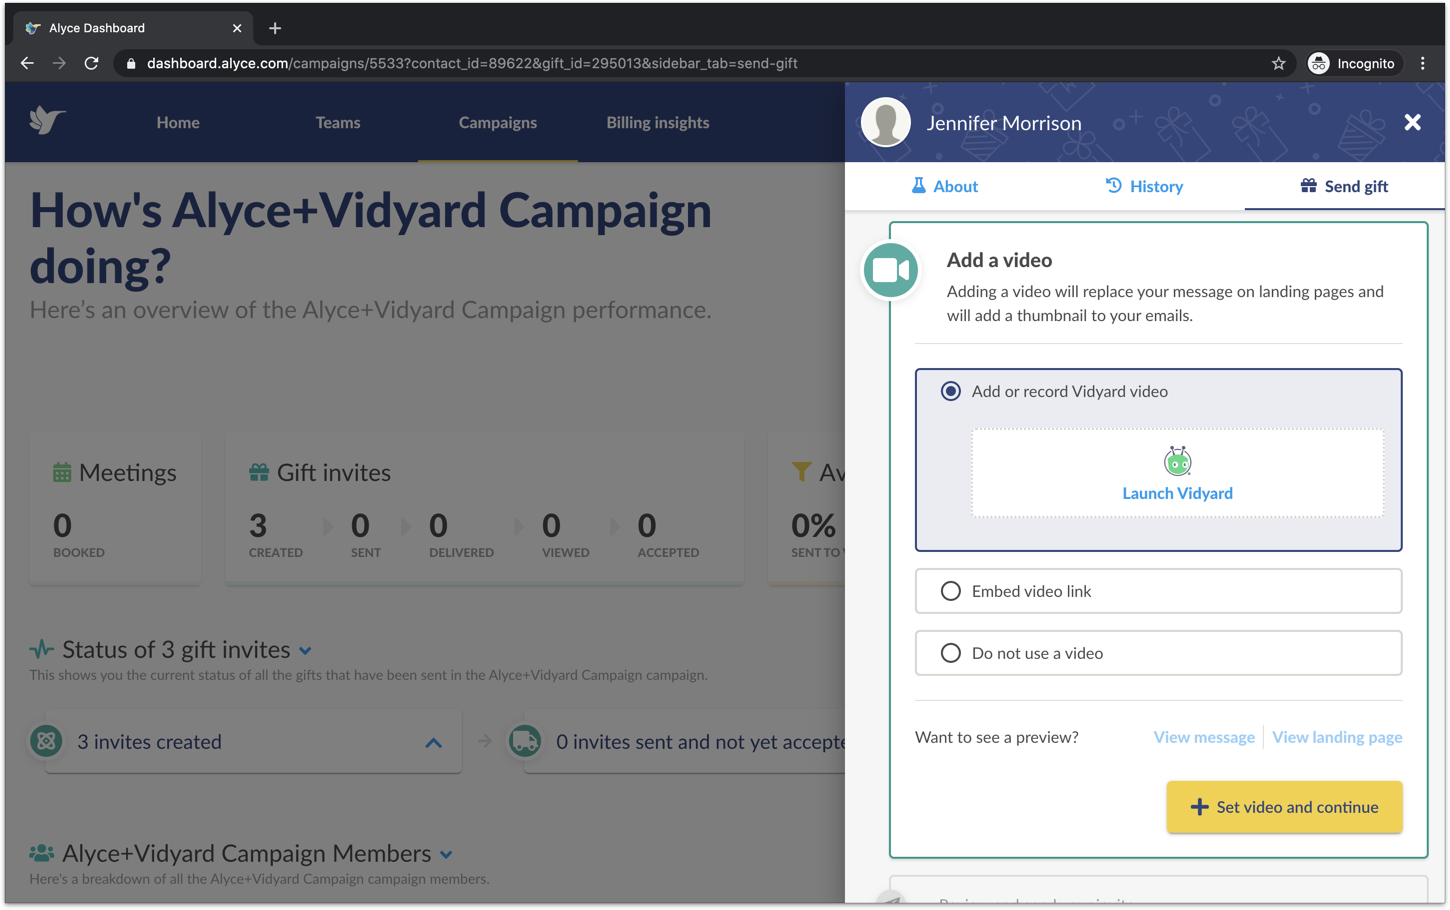Open Billing insights nav item
The height and width of the screenshot is (910, 1450).
pos(658,122)
